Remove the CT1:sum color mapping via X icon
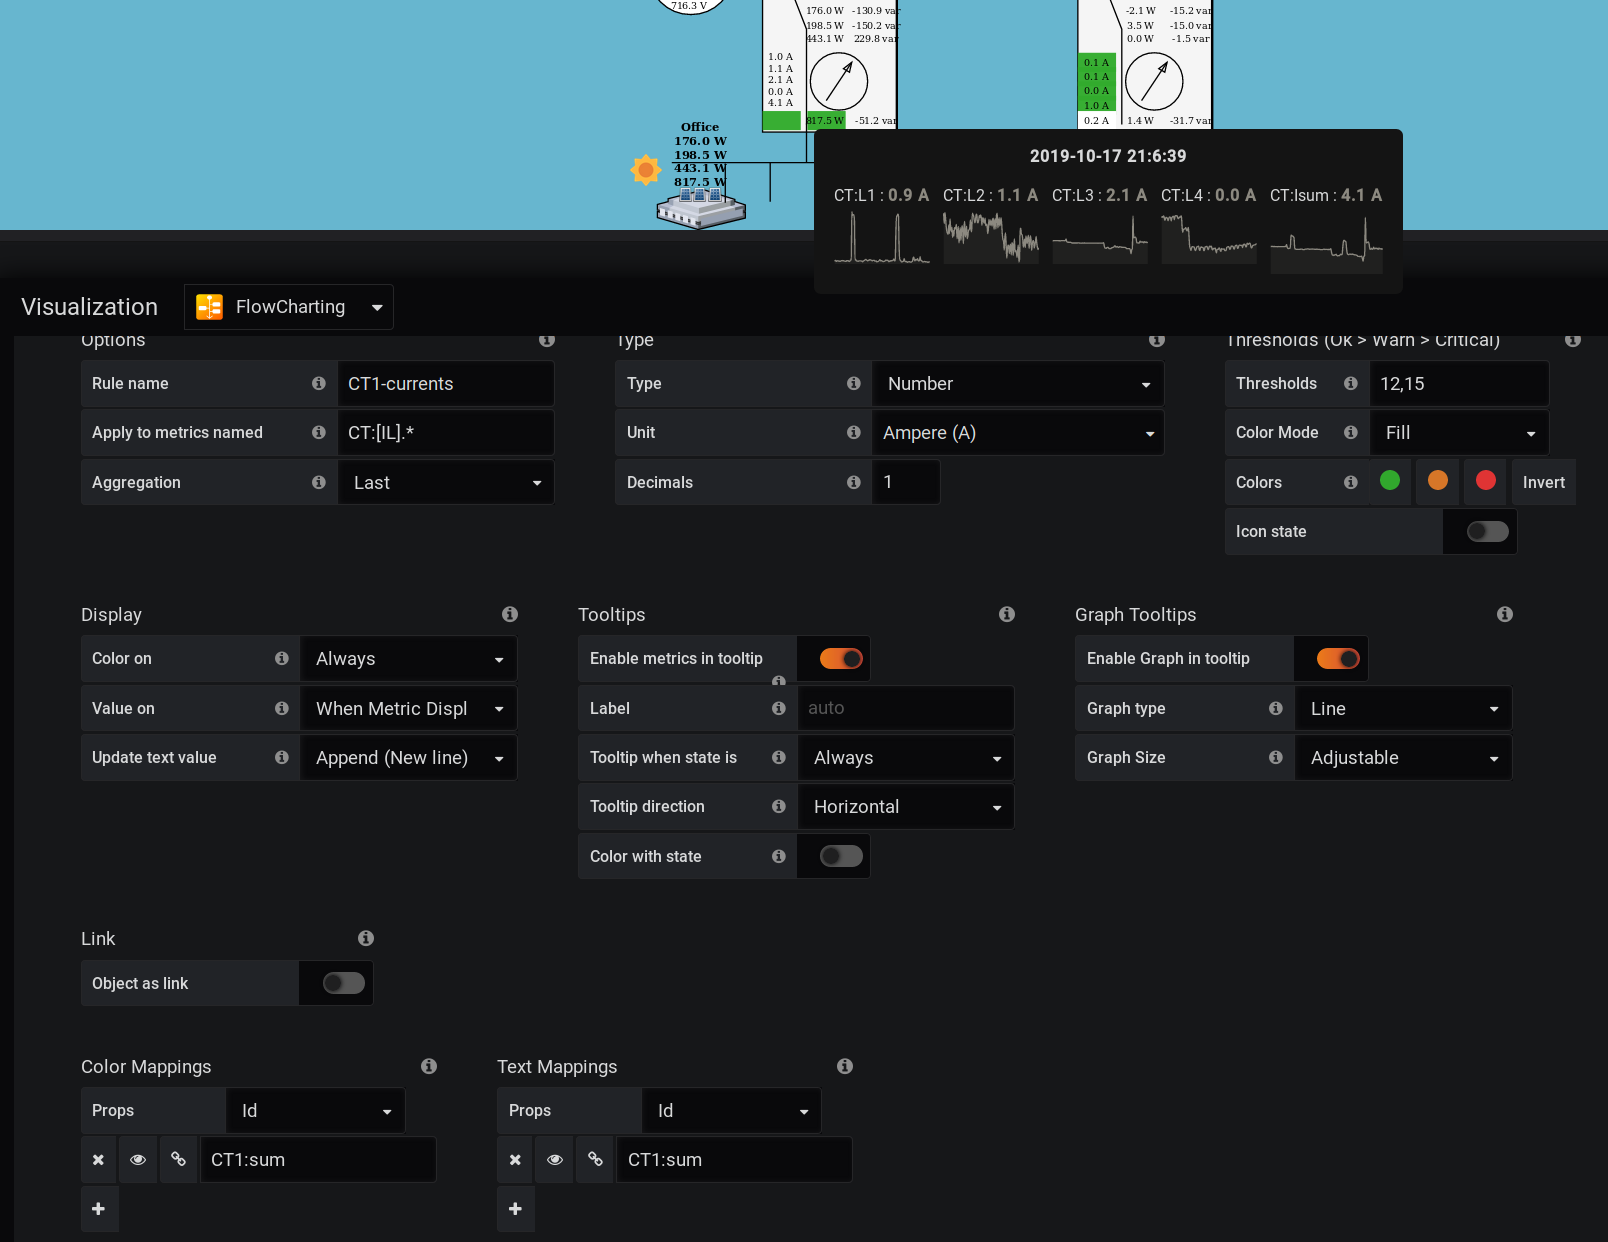1608x1242 pixels. [x=98, y=1159]
